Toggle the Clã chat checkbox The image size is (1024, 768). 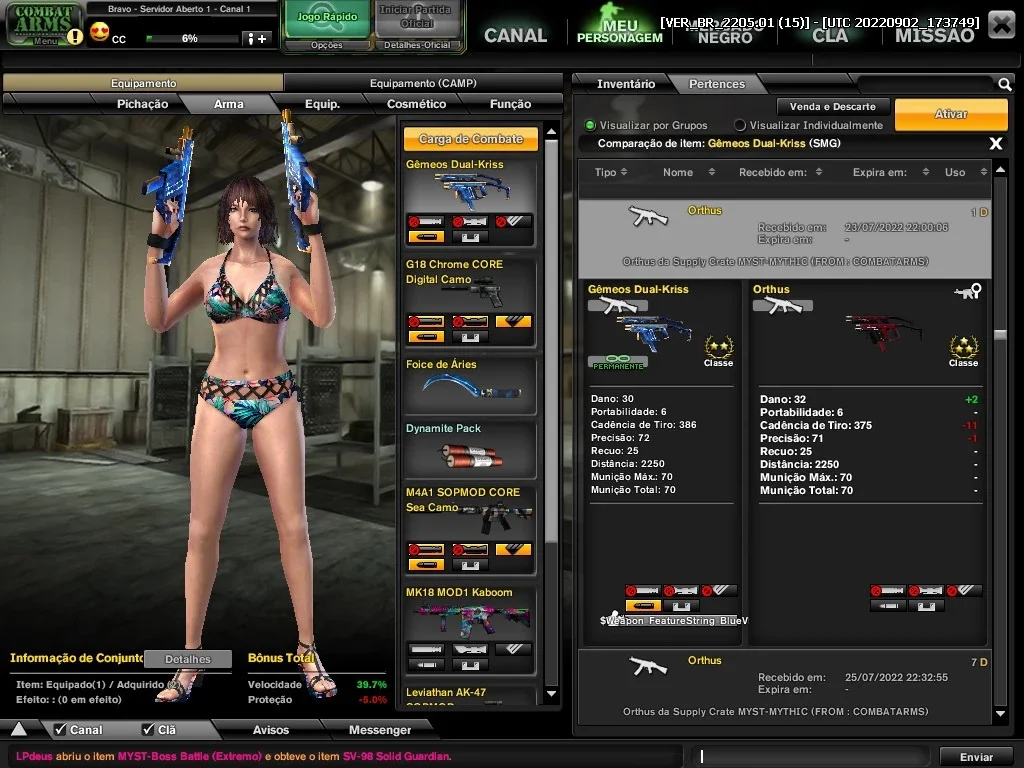coord(148,729)
